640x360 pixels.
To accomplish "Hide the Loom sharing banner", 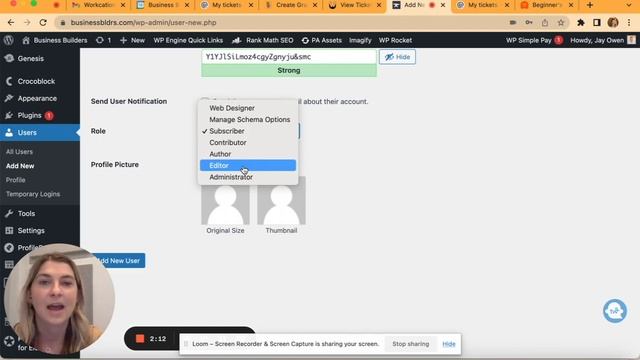I will [449, 344].
